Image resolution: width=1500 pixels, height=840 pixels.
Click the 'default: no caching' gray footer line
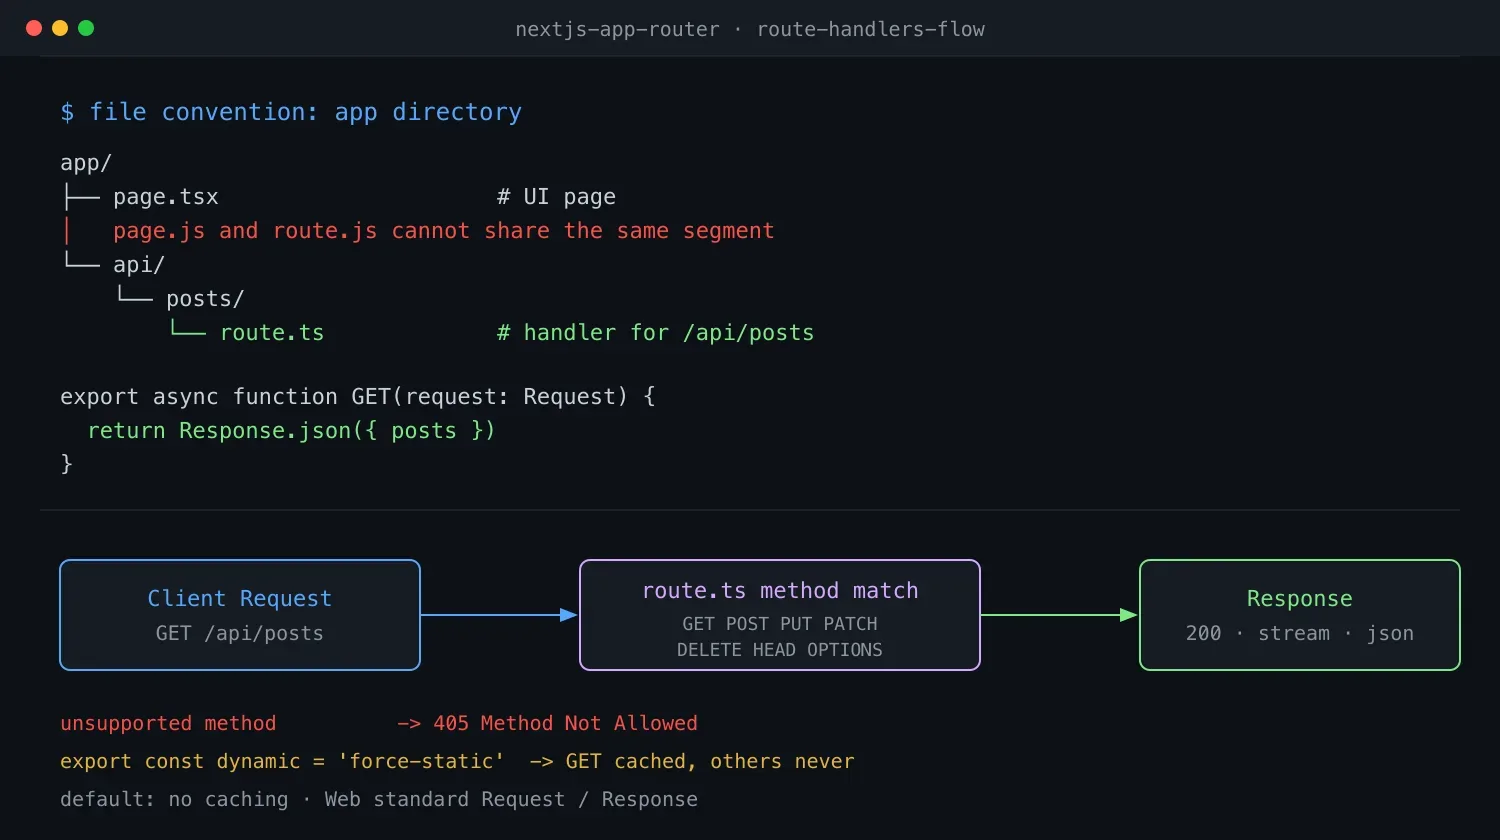click(x=379, y=799)
